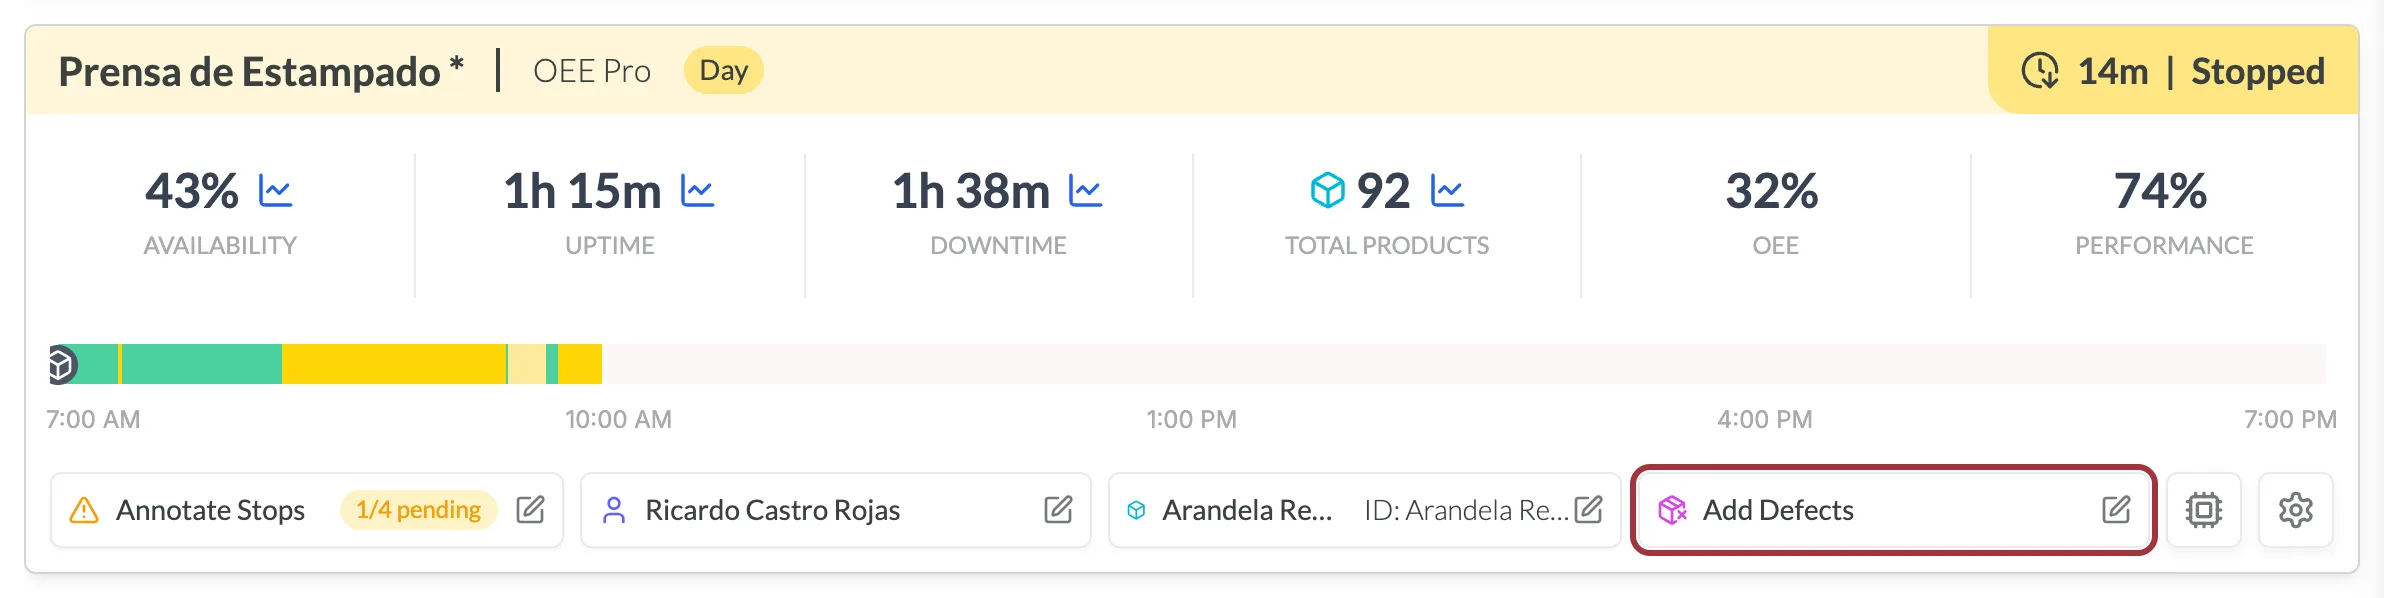The image size is (2384, 598).
Task: Click the 4:00 PM timeline label
Action: (1765, 419)
